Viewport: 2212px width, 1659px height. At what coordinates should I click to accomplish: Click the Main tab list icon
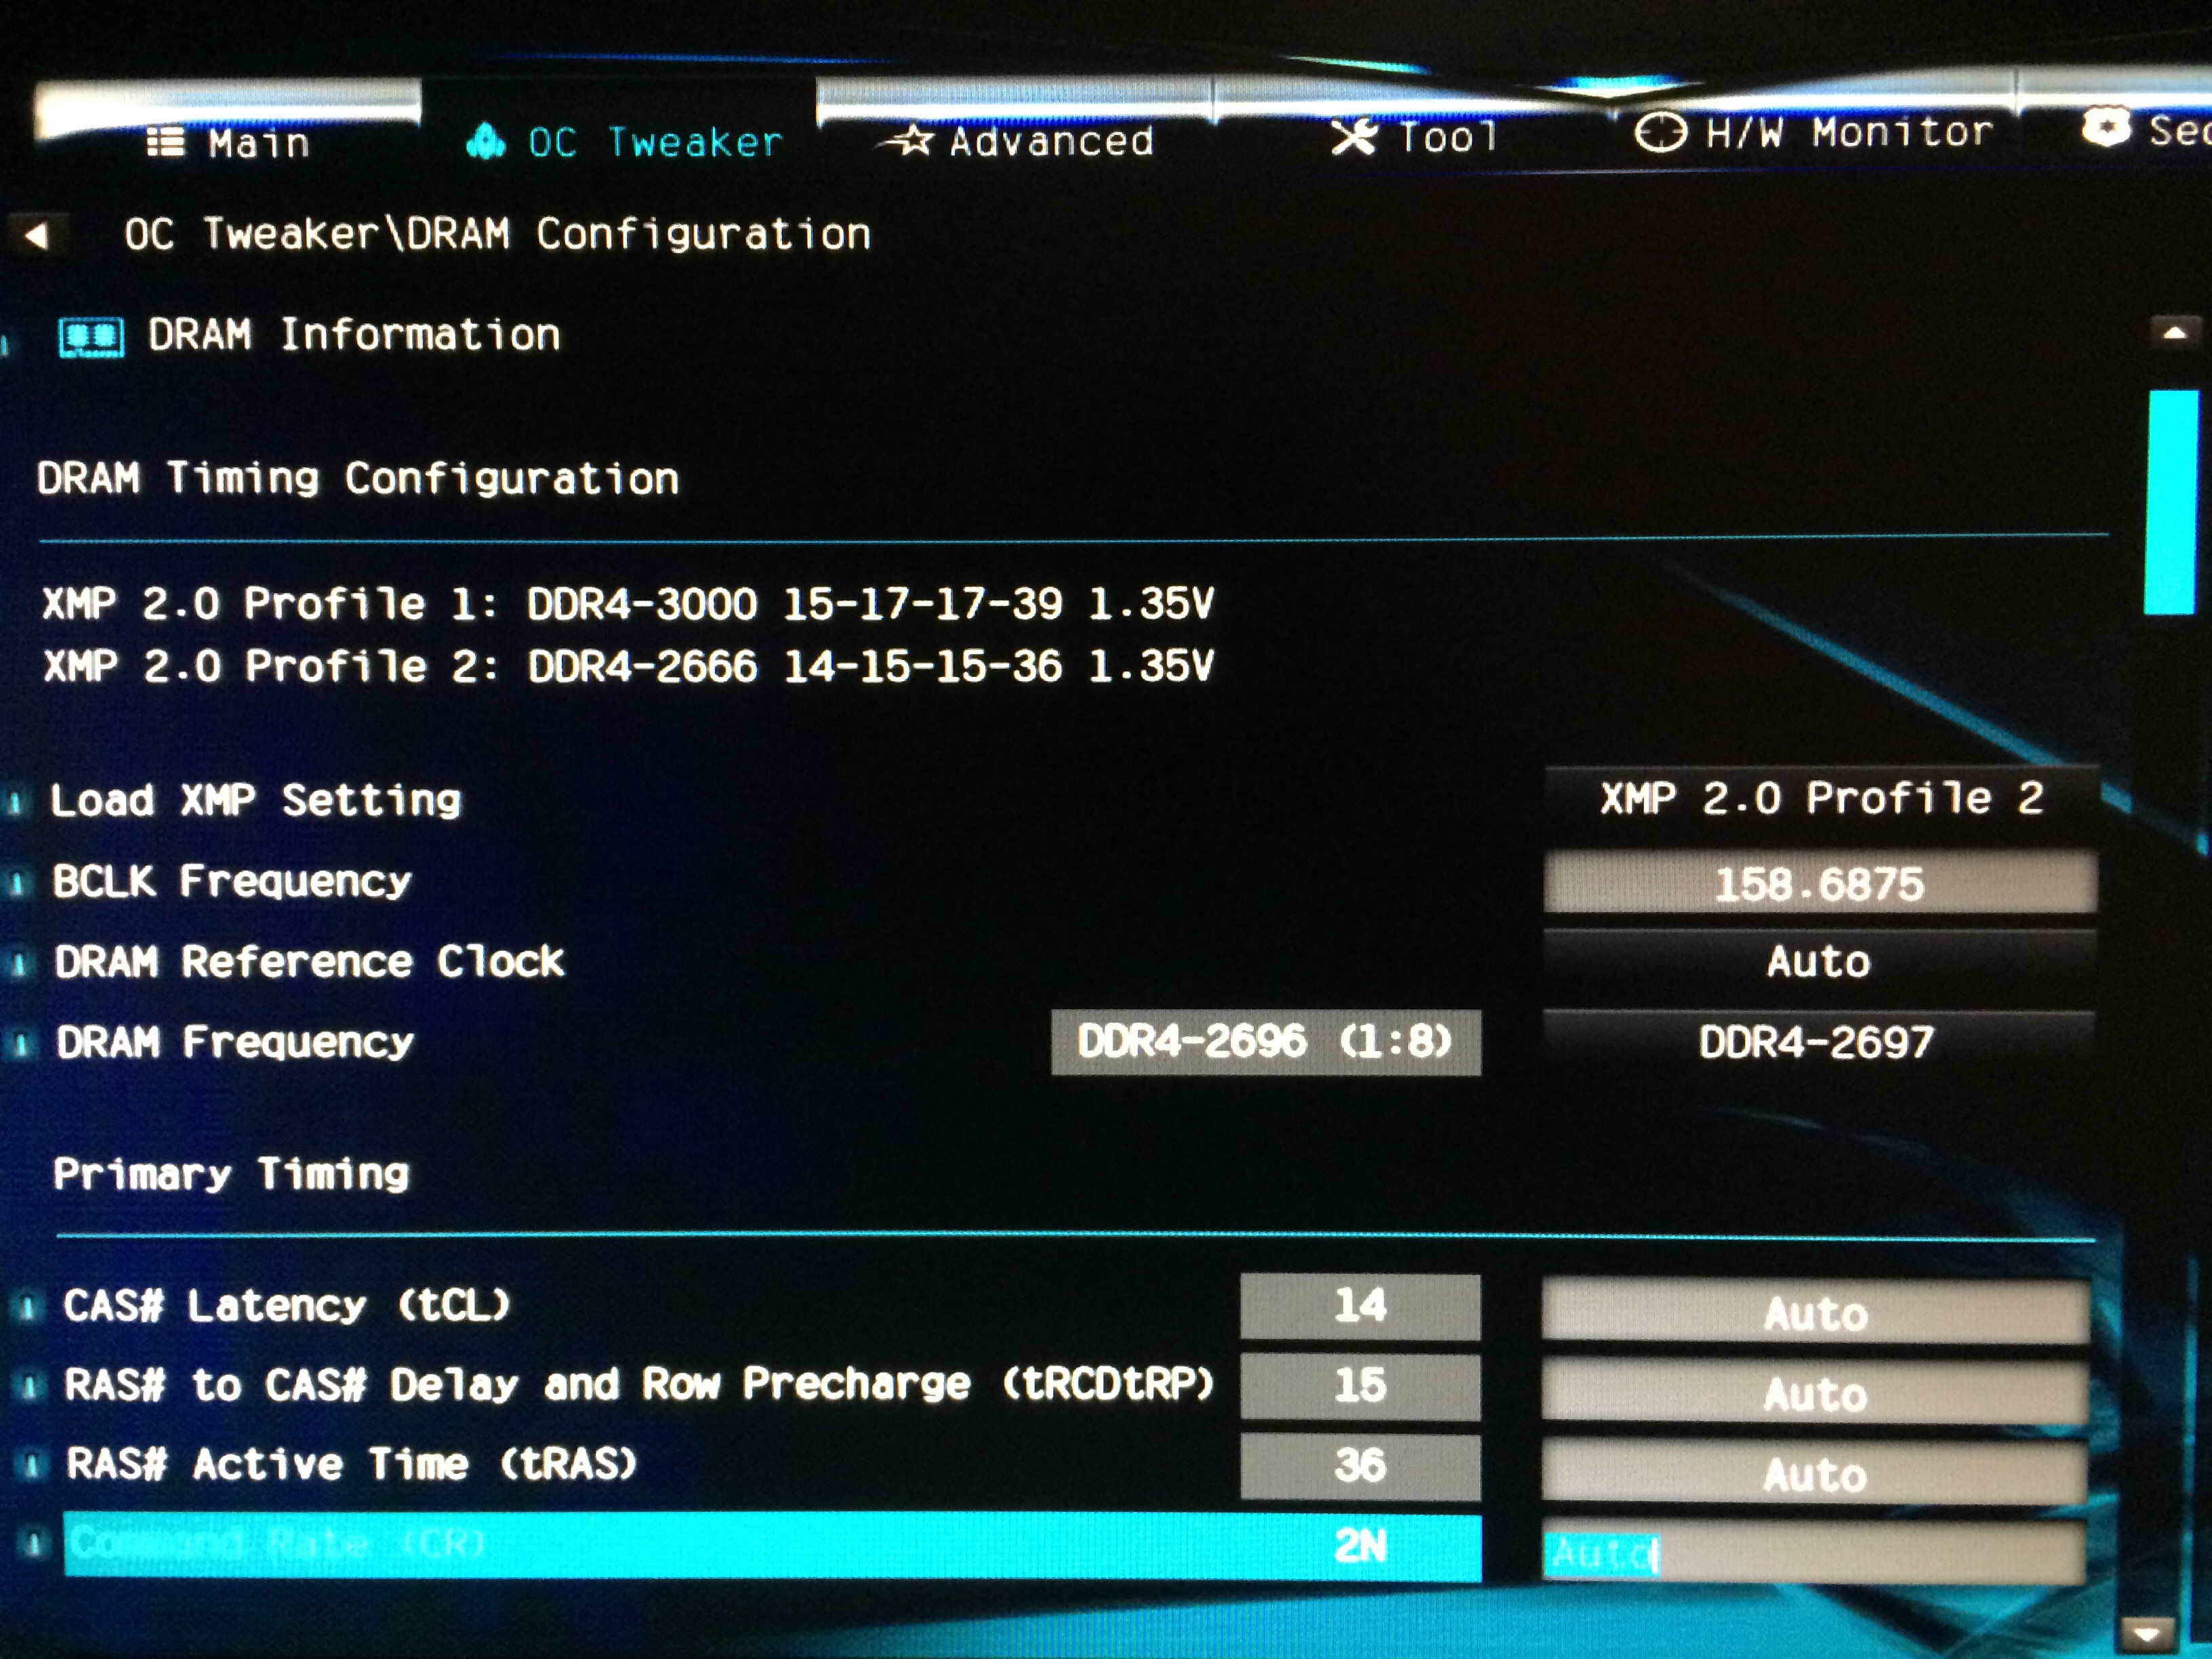[x=165, y=142]
